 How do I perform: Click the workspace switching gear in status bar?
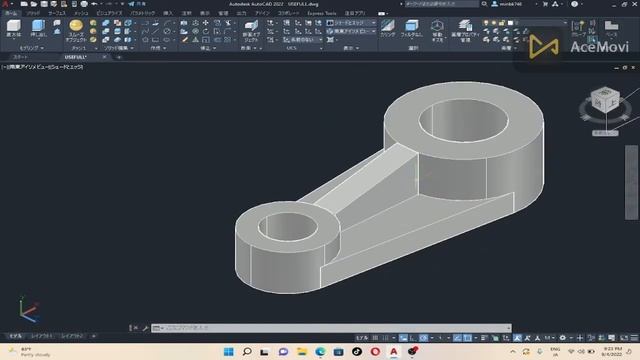[x=562, y=338]
